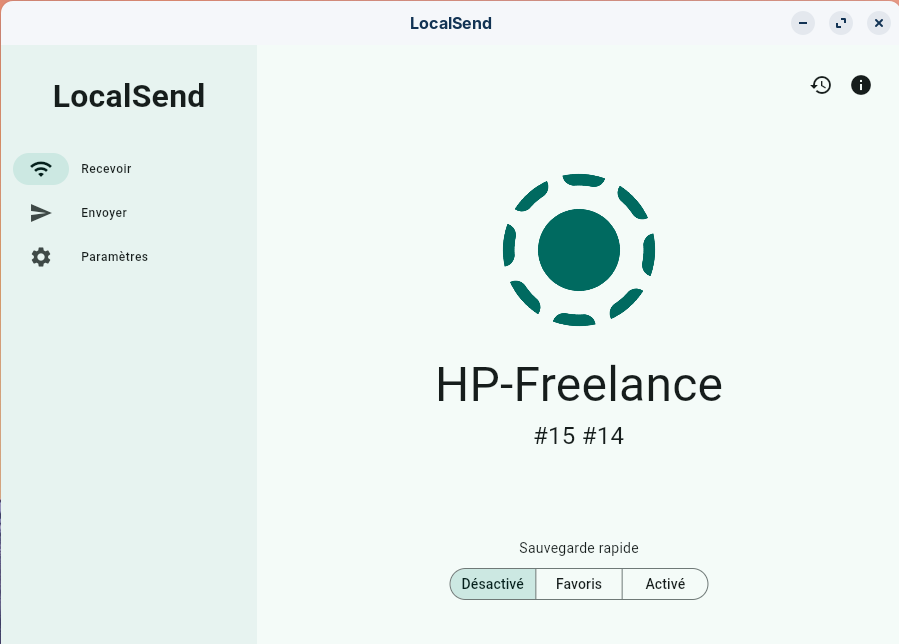
Task: Open the transfer history clock icon
Action: click(821, 85)
